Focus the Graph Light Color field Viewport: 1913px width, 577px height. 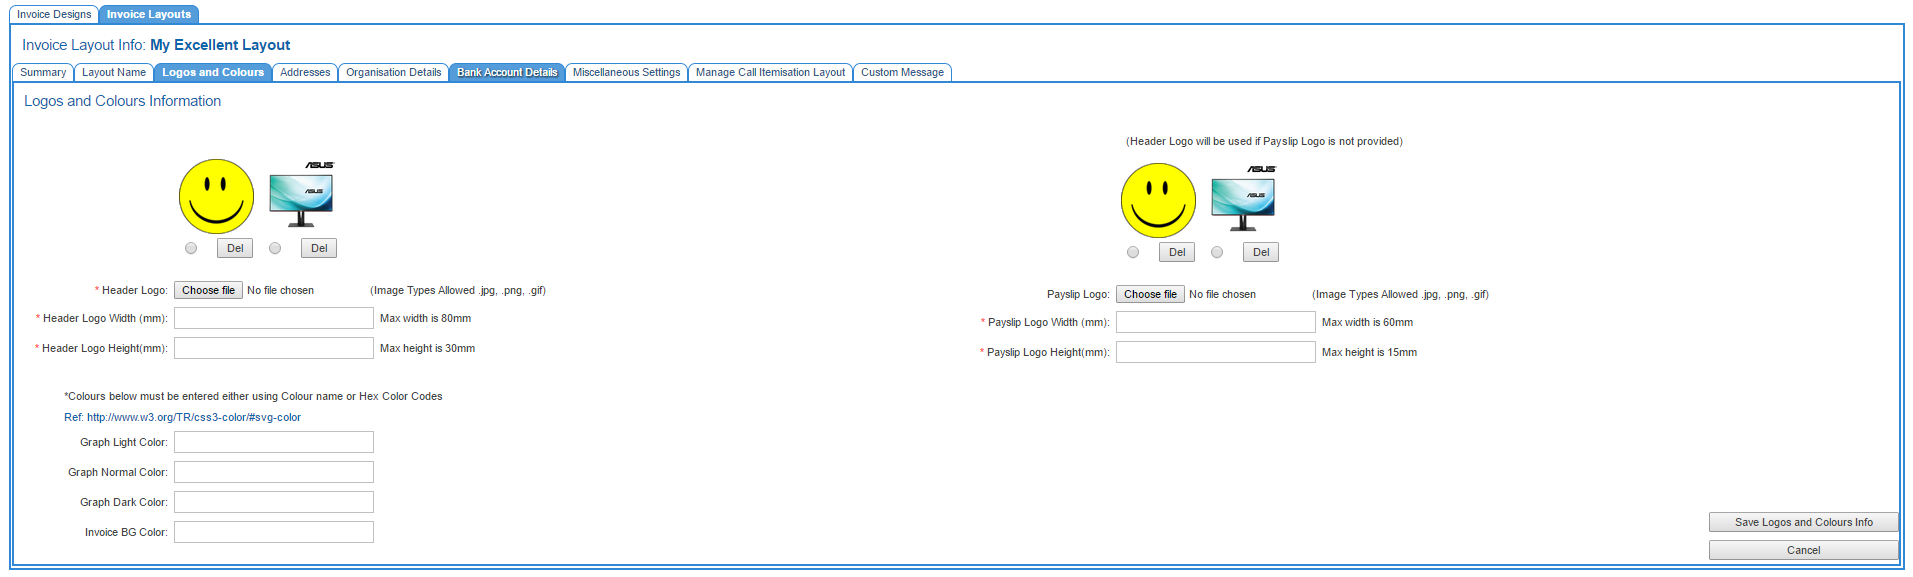click(x=274, y=442)
